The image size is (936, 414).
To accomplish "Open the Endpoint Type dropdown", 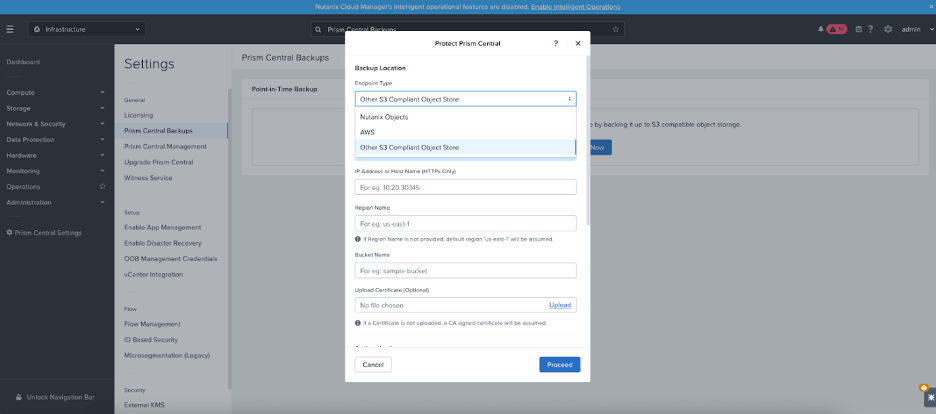I will [465, 99].
